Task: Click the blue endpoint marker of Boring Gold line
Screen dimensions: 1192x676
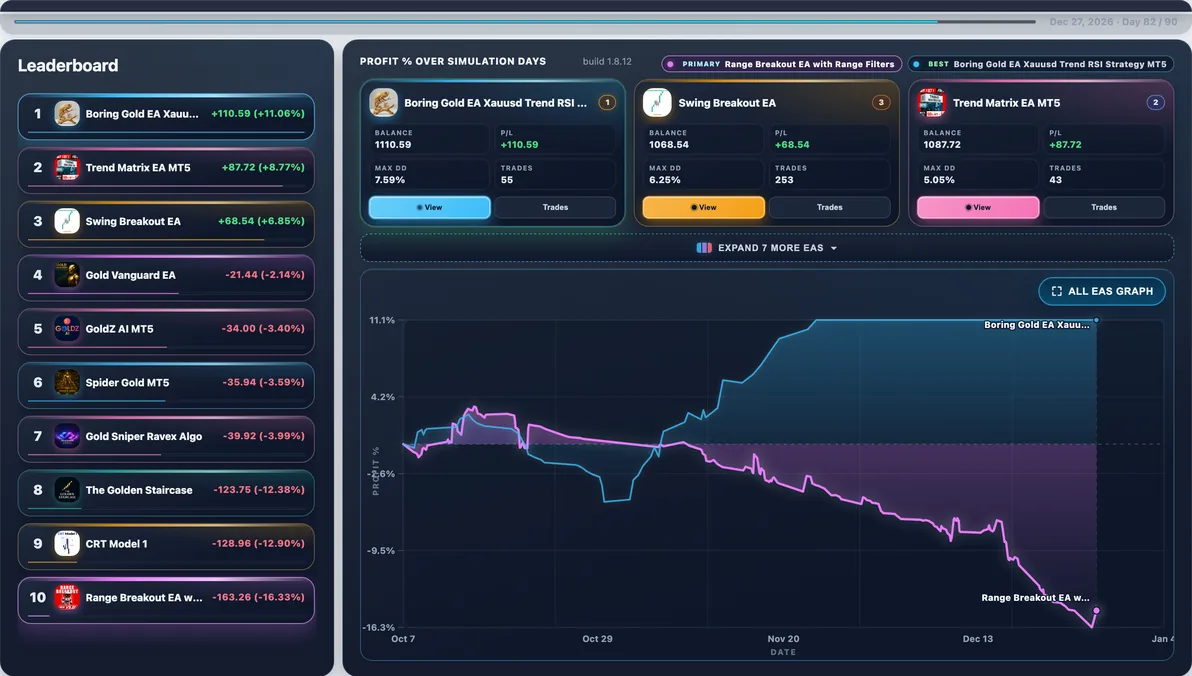Action: point(1096,320)
